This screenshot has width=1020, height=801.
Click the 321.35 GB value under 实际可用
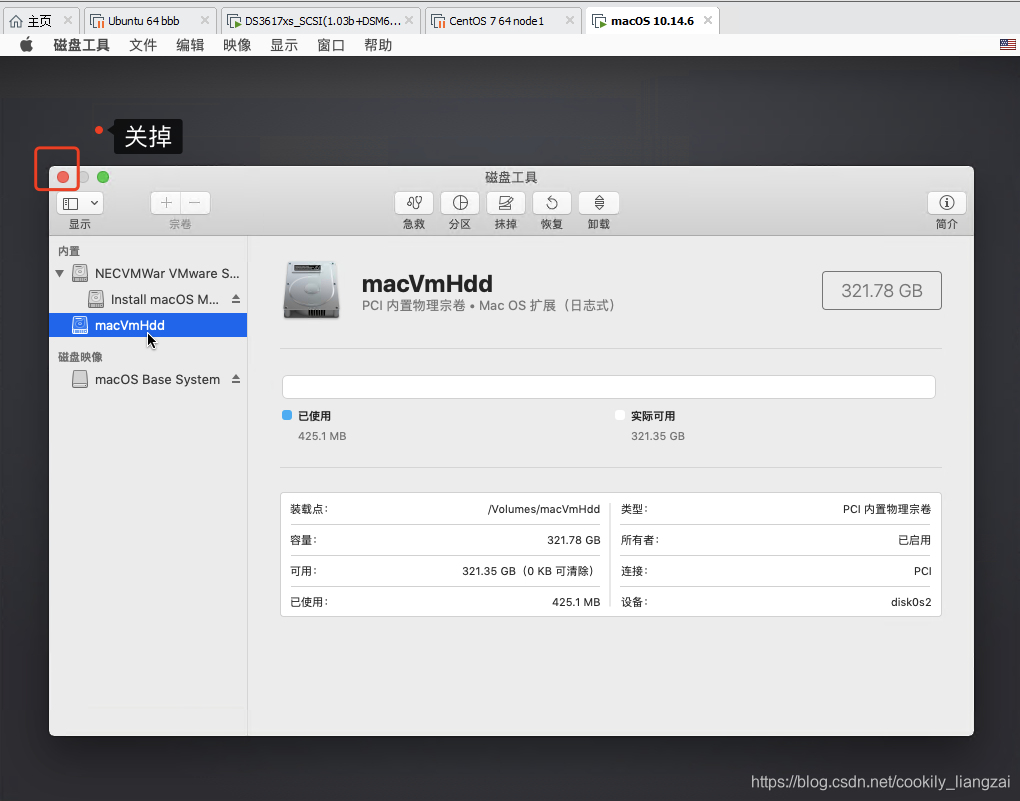(658, 436)
